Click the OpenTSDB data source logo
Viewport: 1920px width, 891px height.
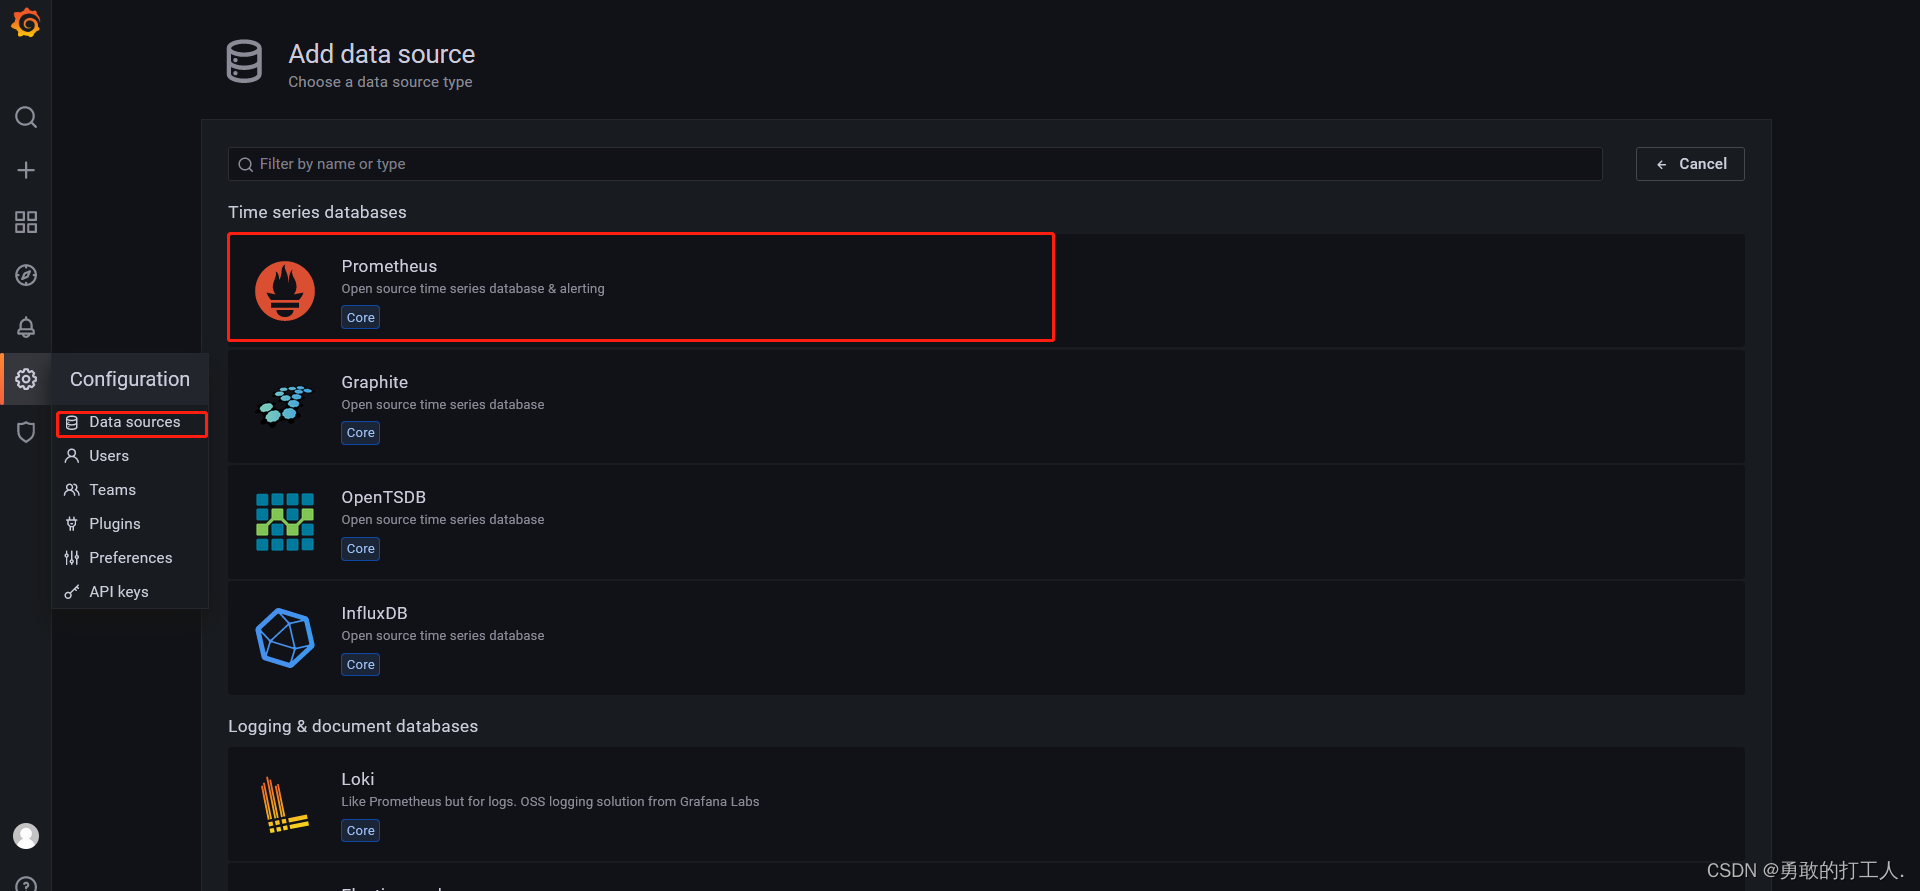[285, 522]
